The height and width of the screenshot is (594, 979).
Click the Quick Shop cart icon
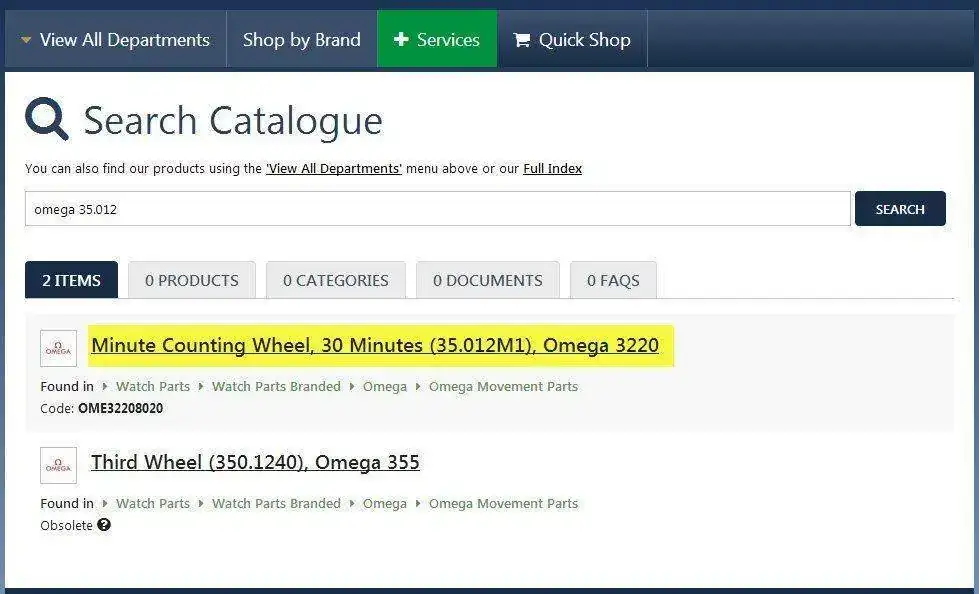(521, 40)
